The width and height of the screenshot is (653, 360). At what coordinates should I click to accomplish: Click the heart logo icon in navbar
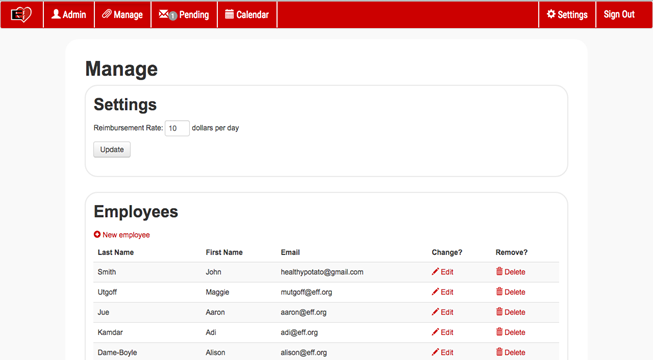21,15
